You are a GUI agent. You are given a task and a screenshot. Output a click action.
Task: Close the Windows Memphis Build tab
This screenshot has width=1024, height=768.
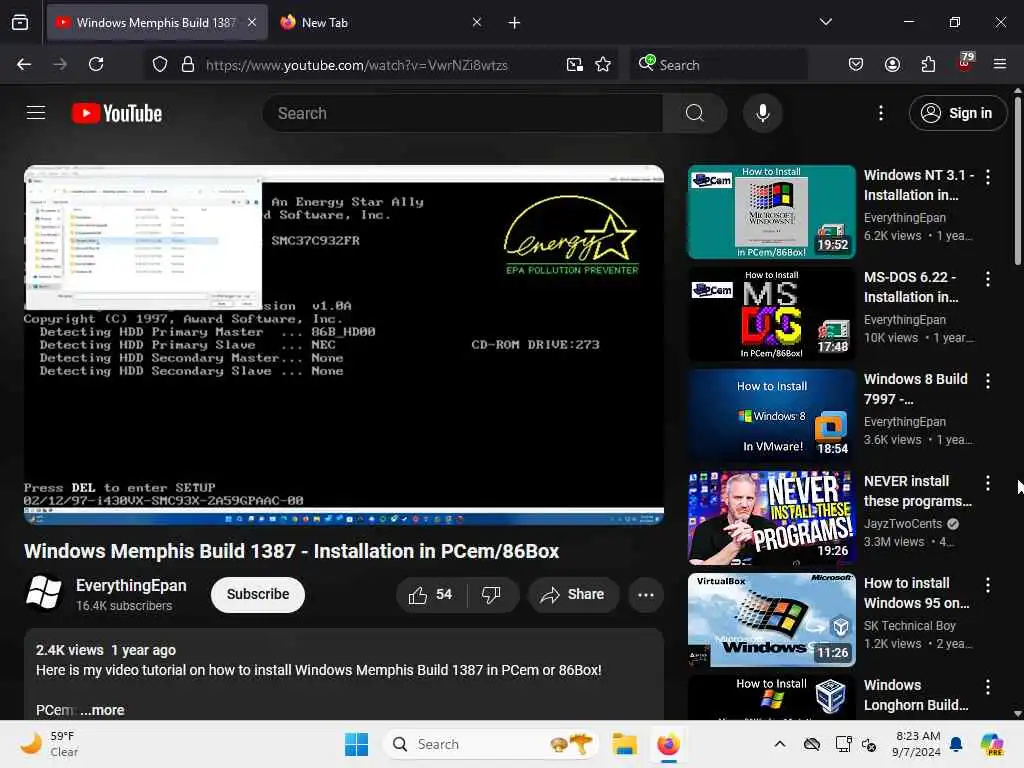point(252,22)
